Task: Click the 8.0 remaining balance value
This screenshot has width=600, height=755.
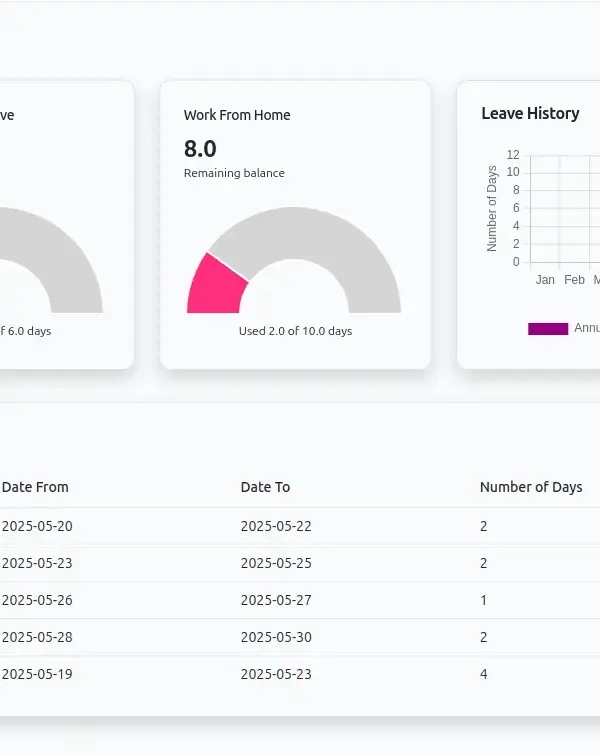Action: click(200, 149)
